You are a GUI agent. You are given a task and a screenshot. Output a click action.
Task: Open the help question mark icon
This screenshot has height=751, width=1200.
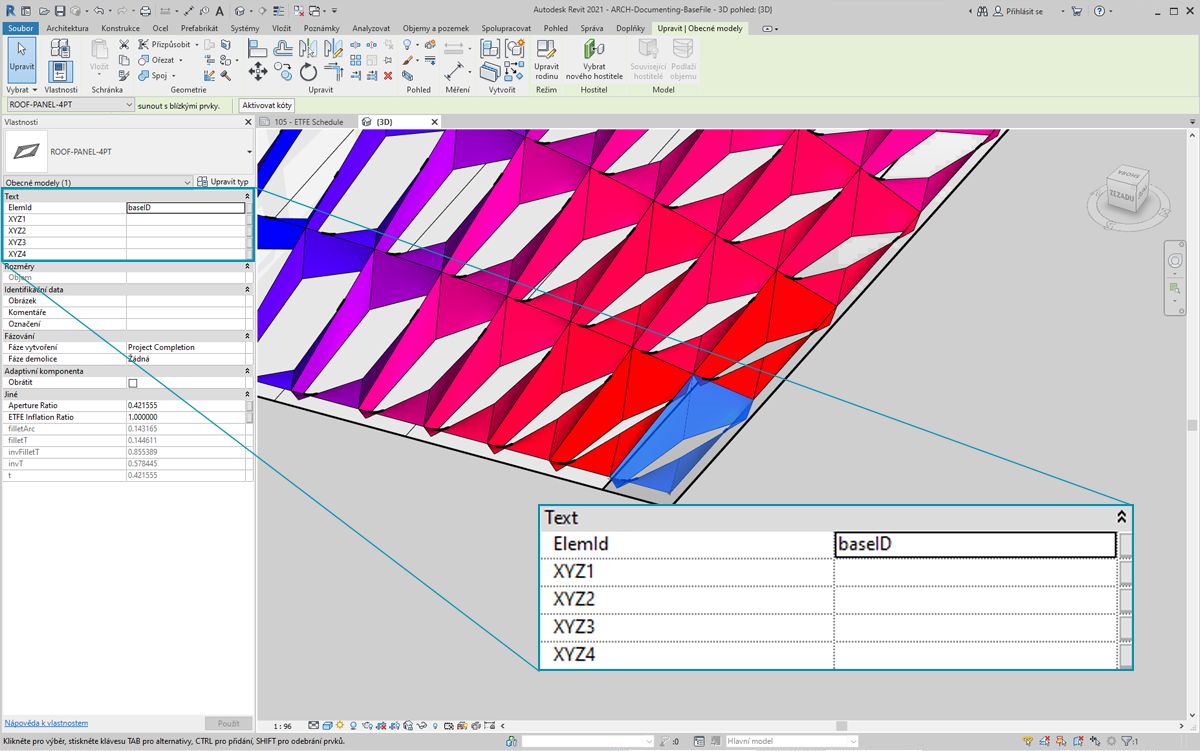click(1099, 11)
